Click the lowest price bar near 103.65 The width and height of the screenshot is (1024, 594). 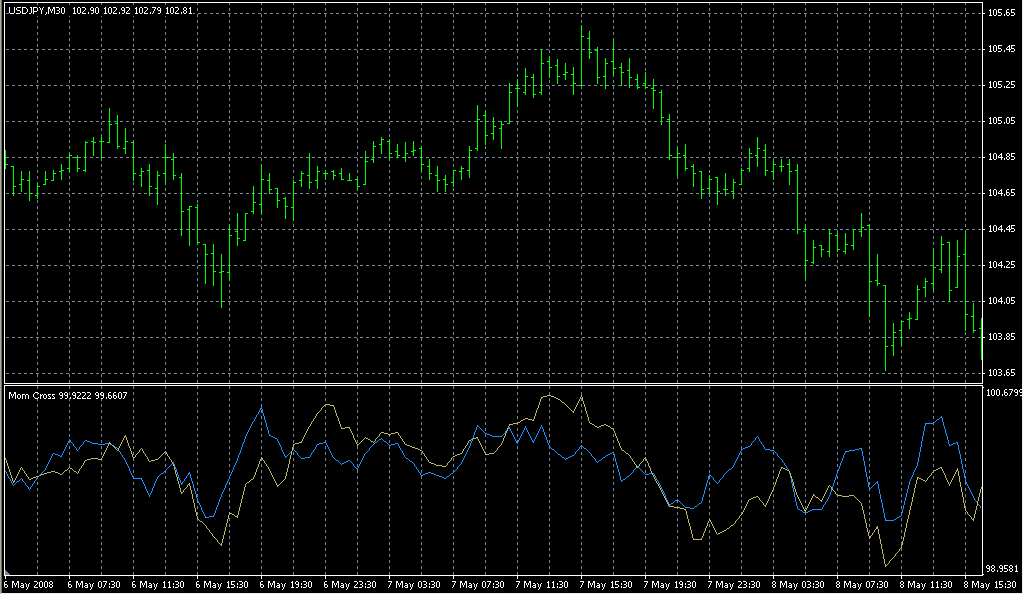888,358
